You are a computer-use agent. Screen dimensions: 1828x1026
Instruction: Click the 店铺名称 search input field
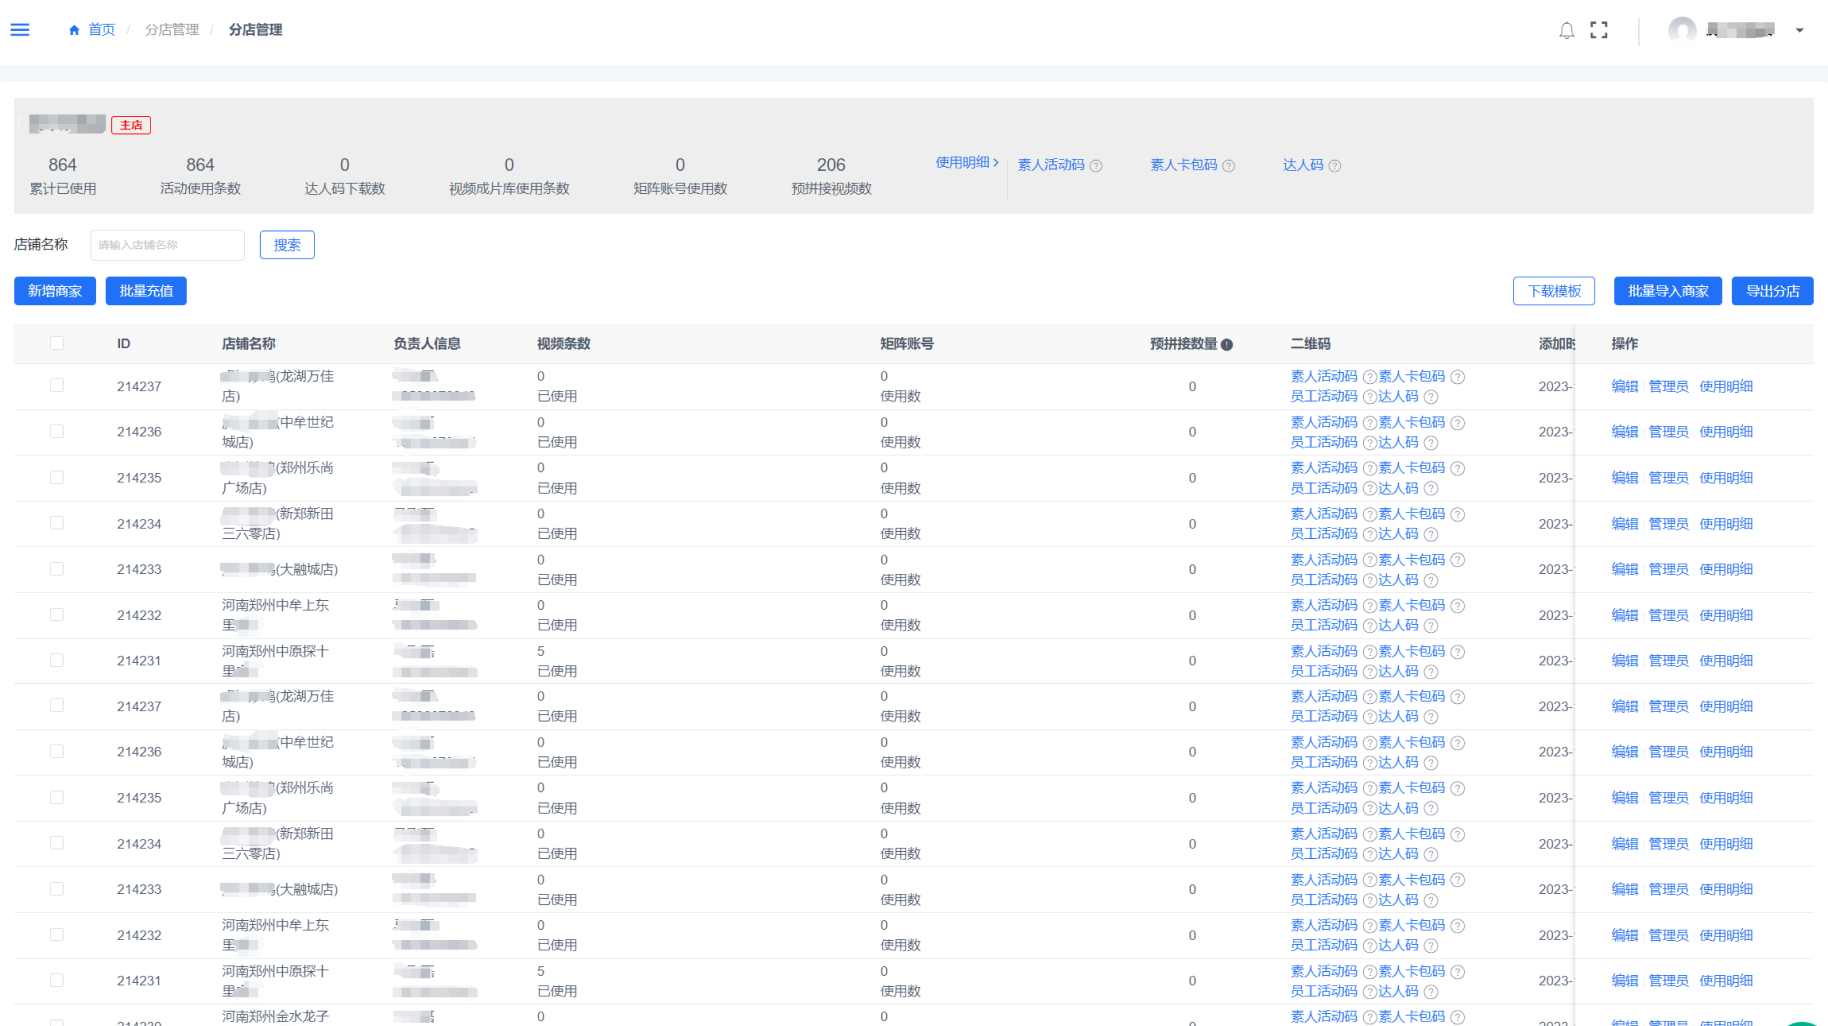click(x=167, y=245)
